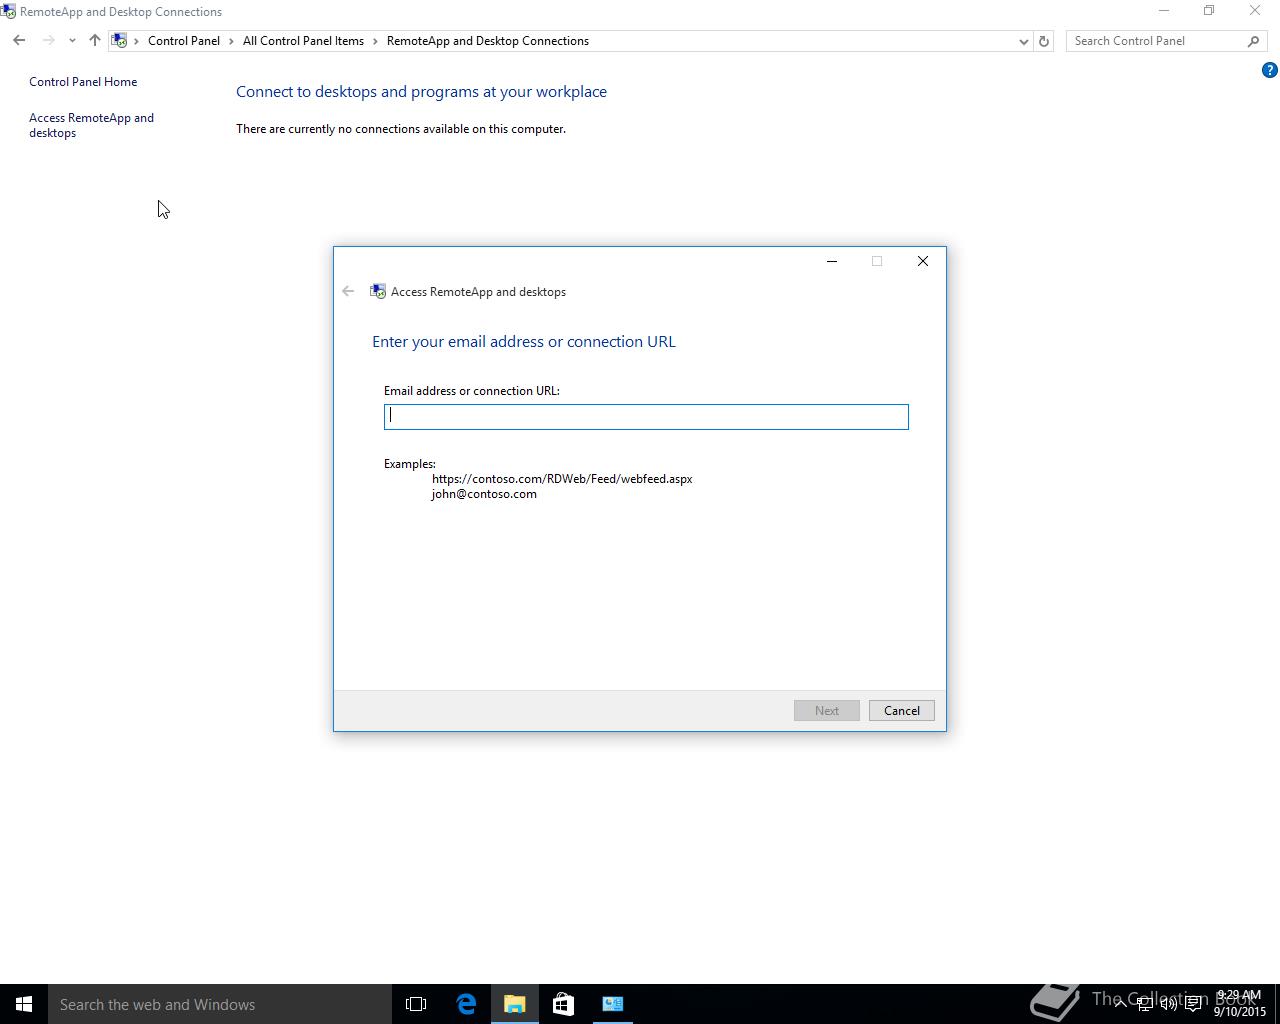Click the back arrow in the wizard dialog
The width and height of the screenshot is (1280, 1024).
348,291
